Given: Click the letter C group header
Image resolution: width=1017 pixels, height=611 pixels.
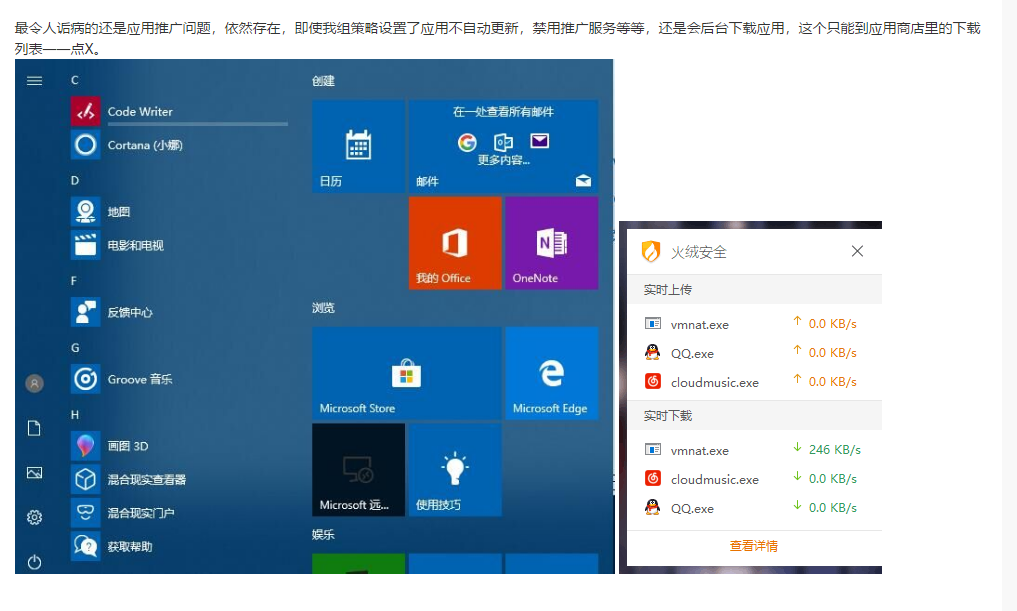Looking at the screenshot, I should pos(75,79).
